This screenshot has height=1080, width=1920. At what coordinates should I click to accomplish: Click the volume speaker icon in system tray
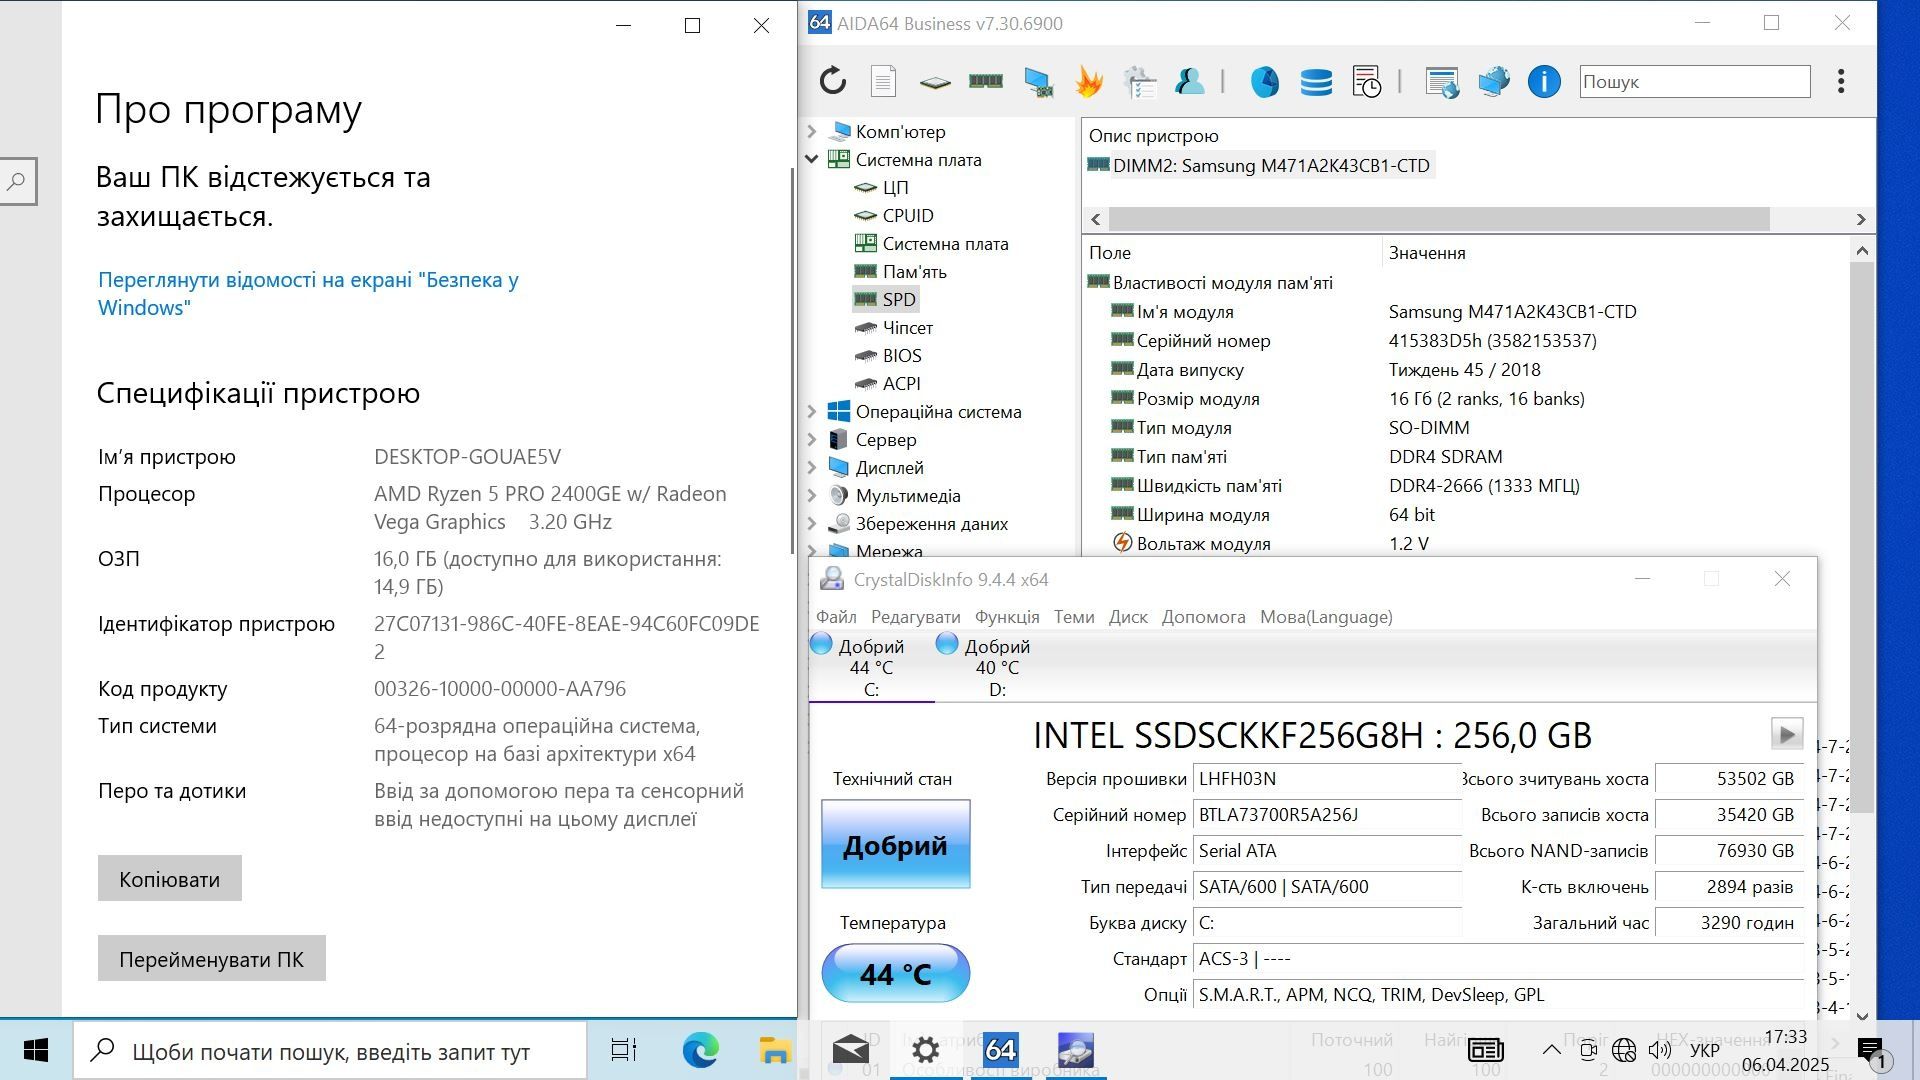click(1660, 1050)
